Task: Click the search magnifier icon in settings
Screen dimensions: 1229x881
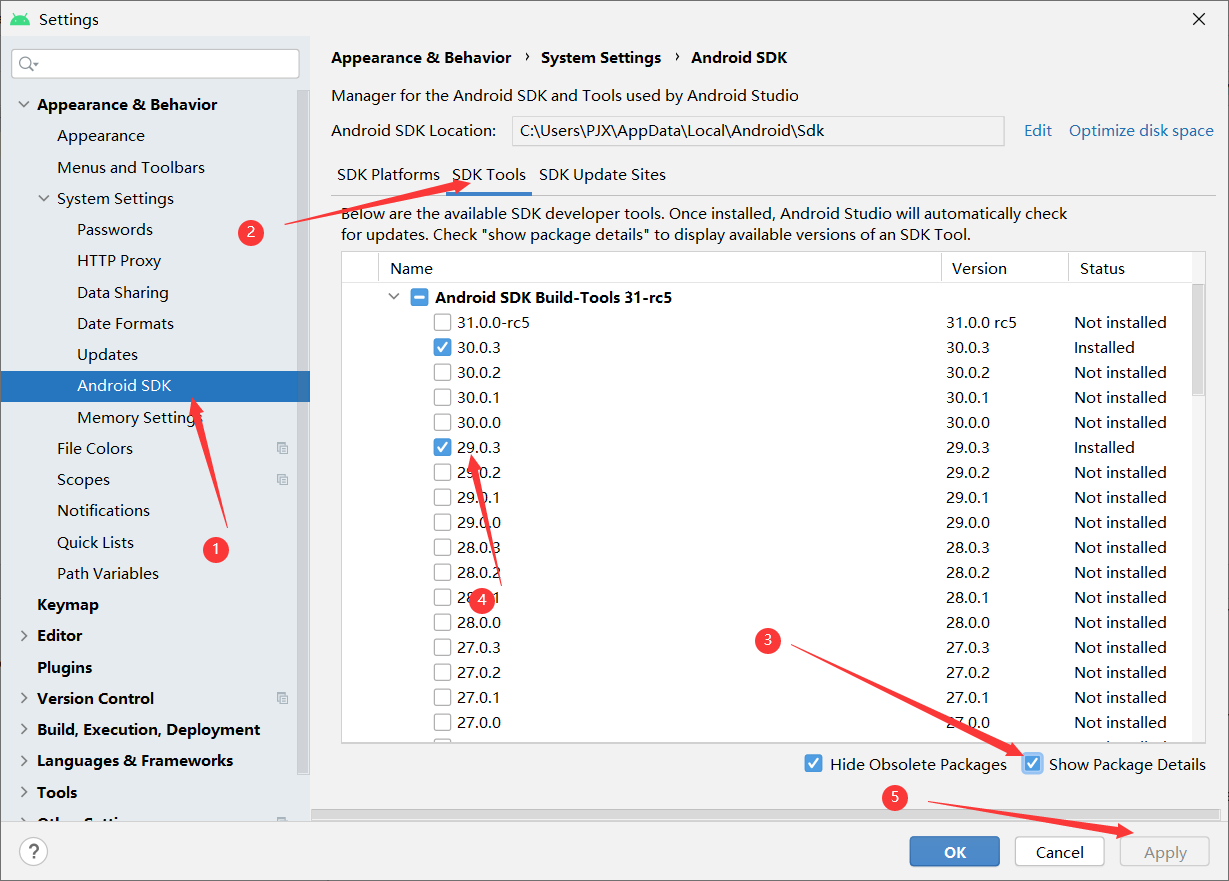Action: (26, 64)
